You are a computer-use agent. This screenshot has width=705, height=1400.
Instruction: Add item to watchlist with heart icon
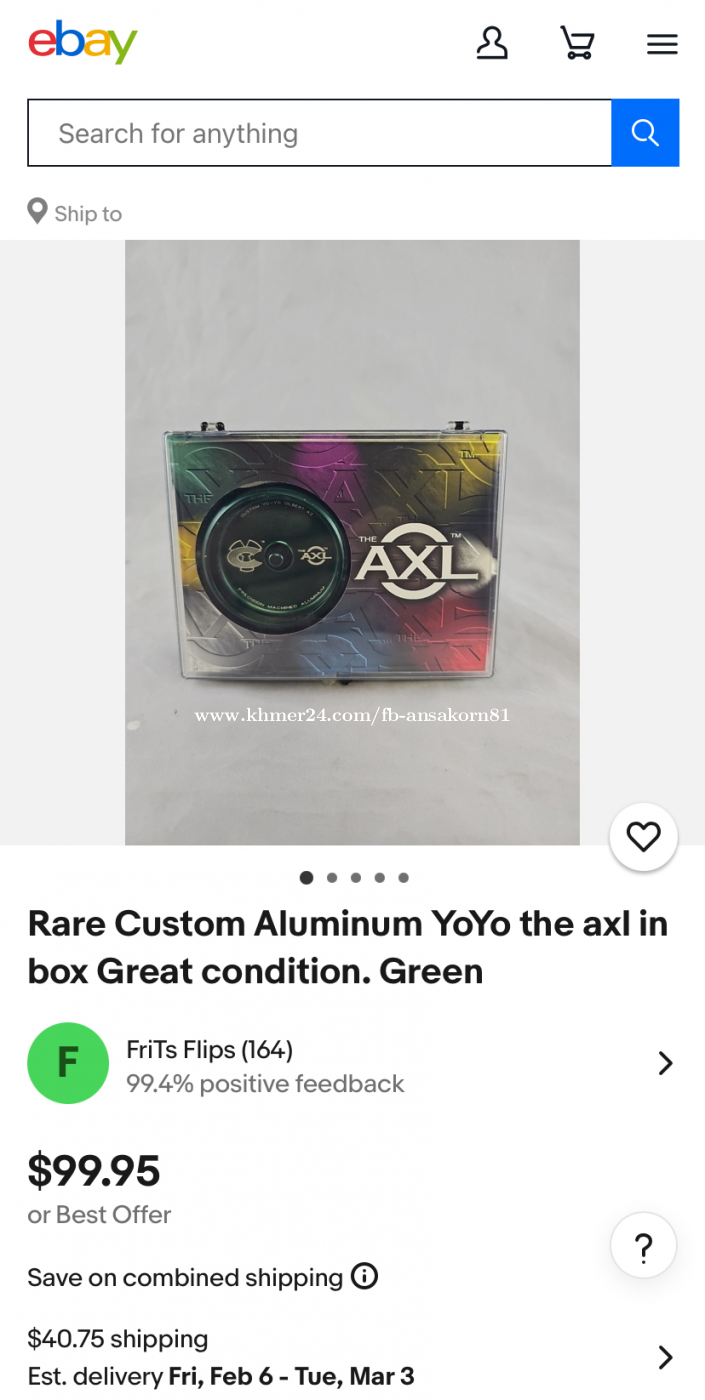point(643,837)
